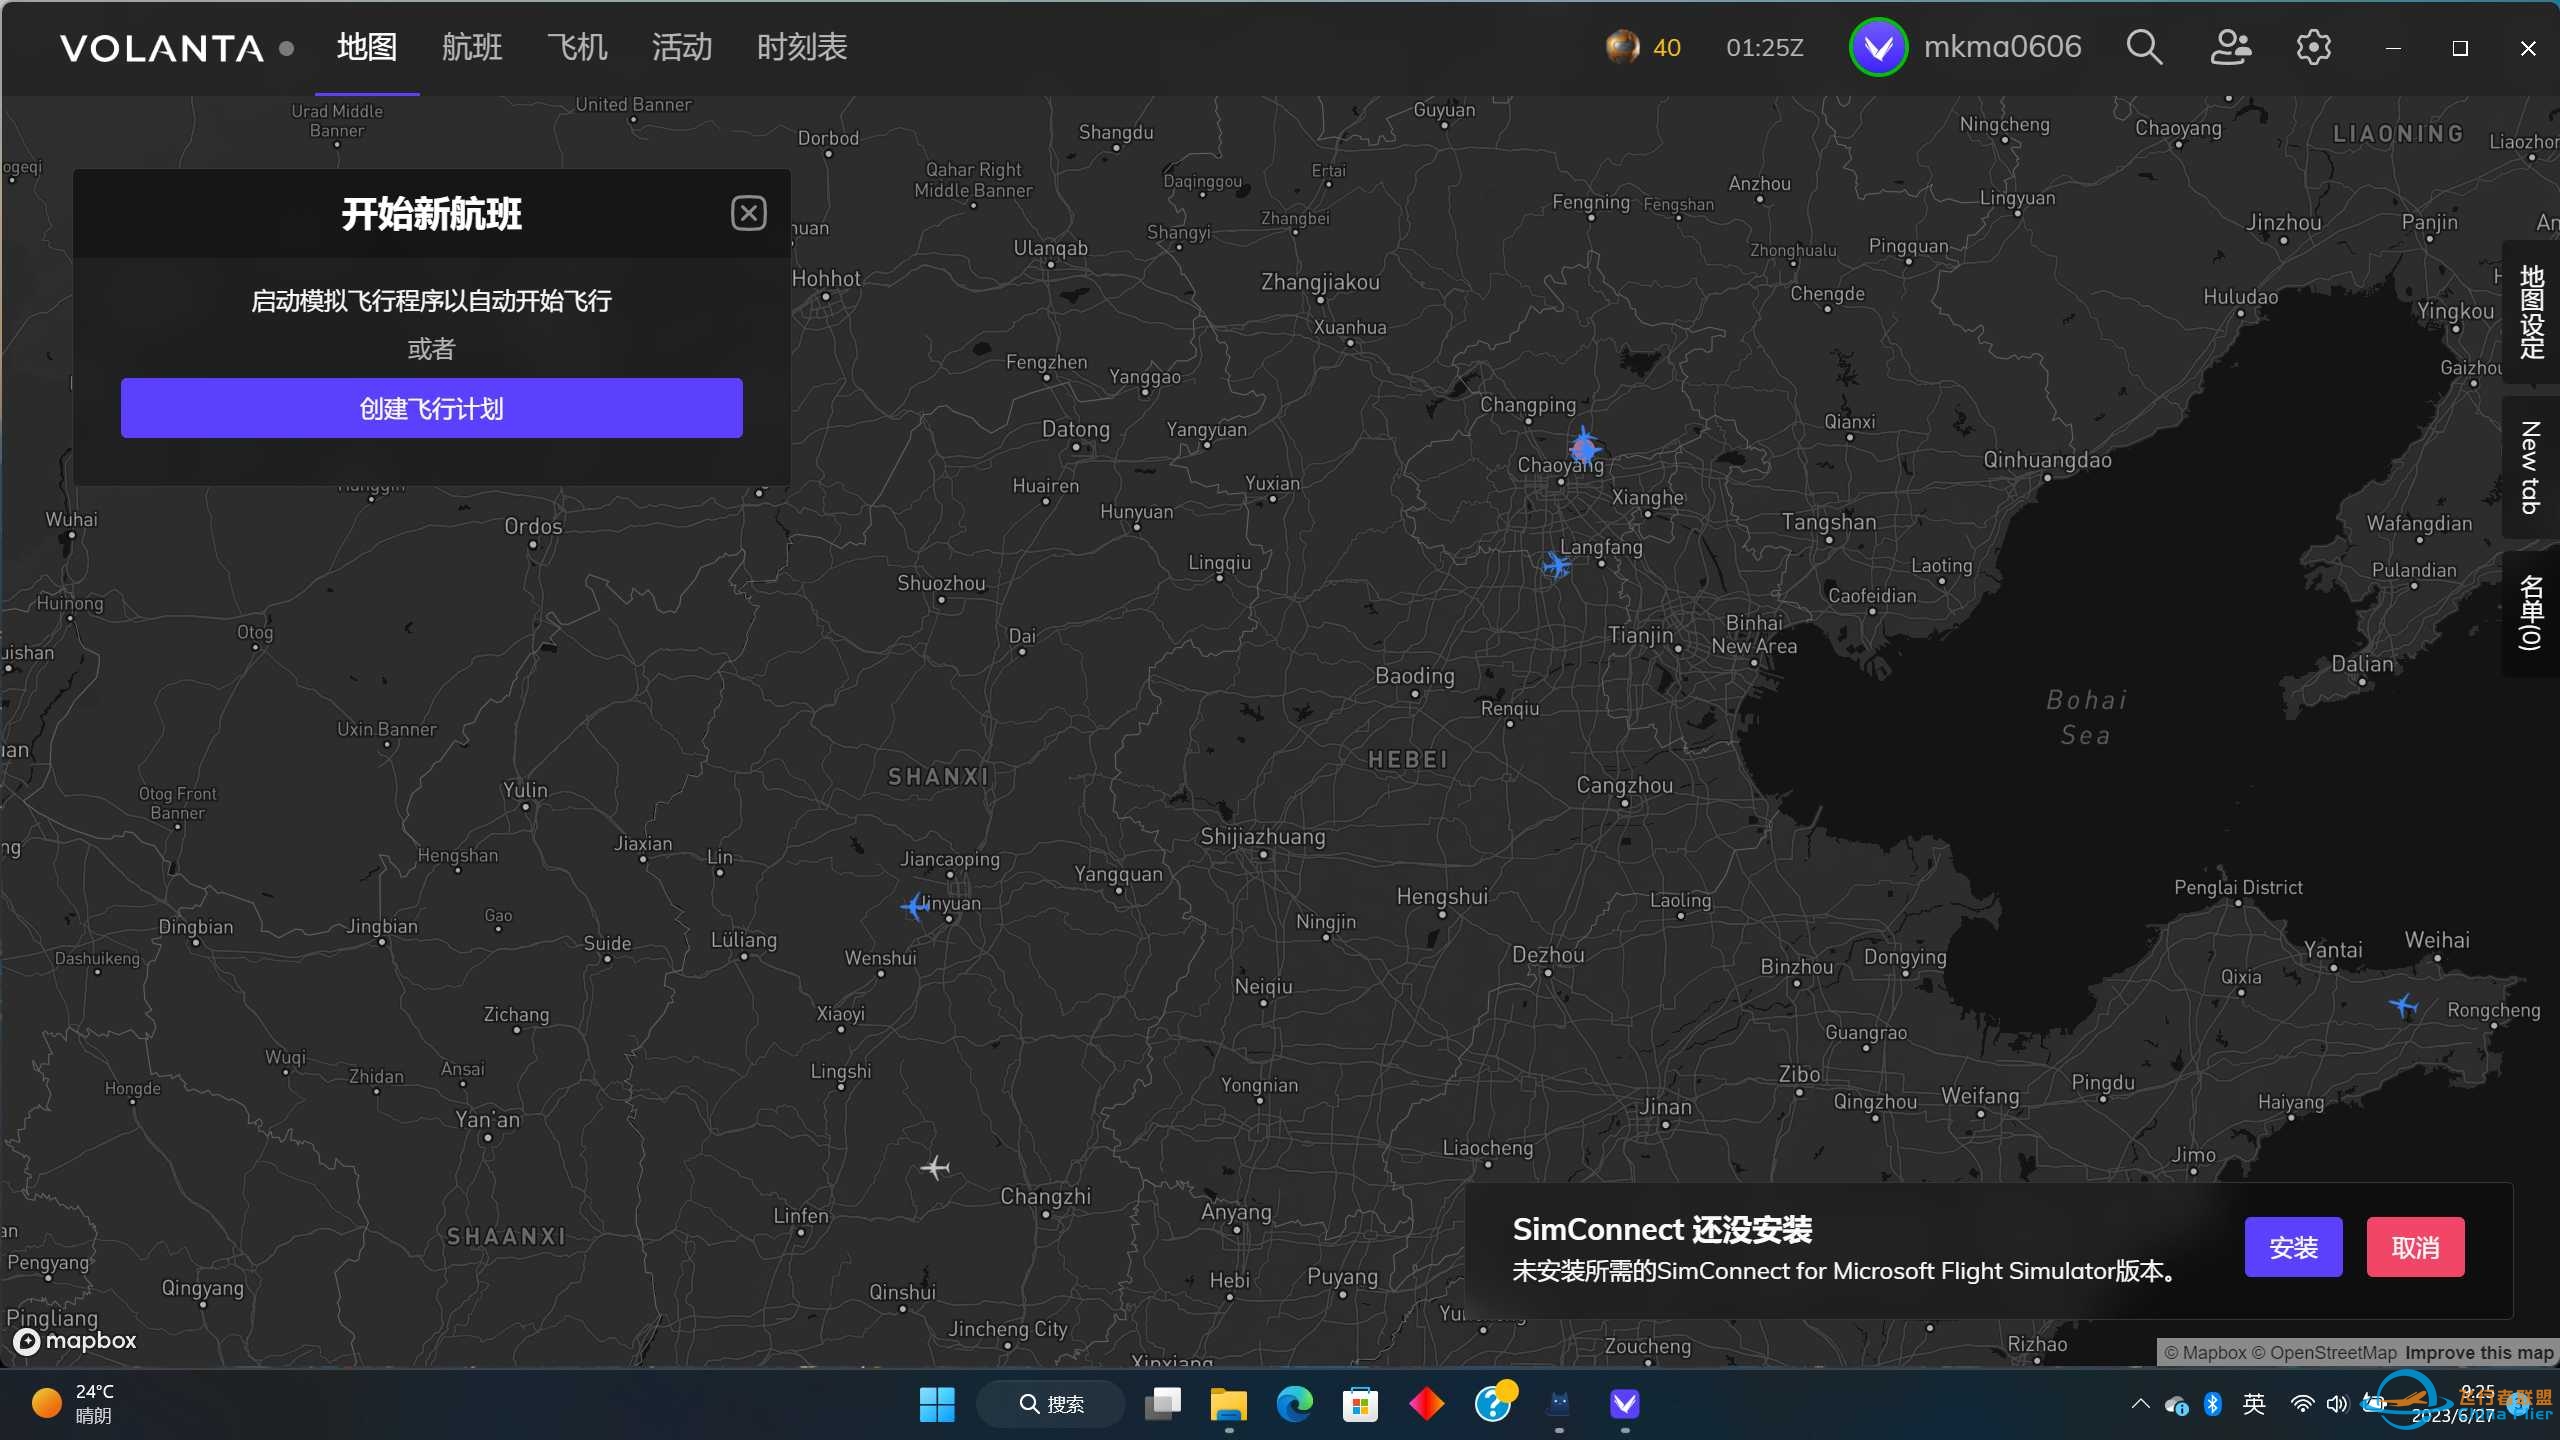2560x1440 pixels.
Task: Open Volanta settings gear icon
Action: click(x=2313, y=47)
